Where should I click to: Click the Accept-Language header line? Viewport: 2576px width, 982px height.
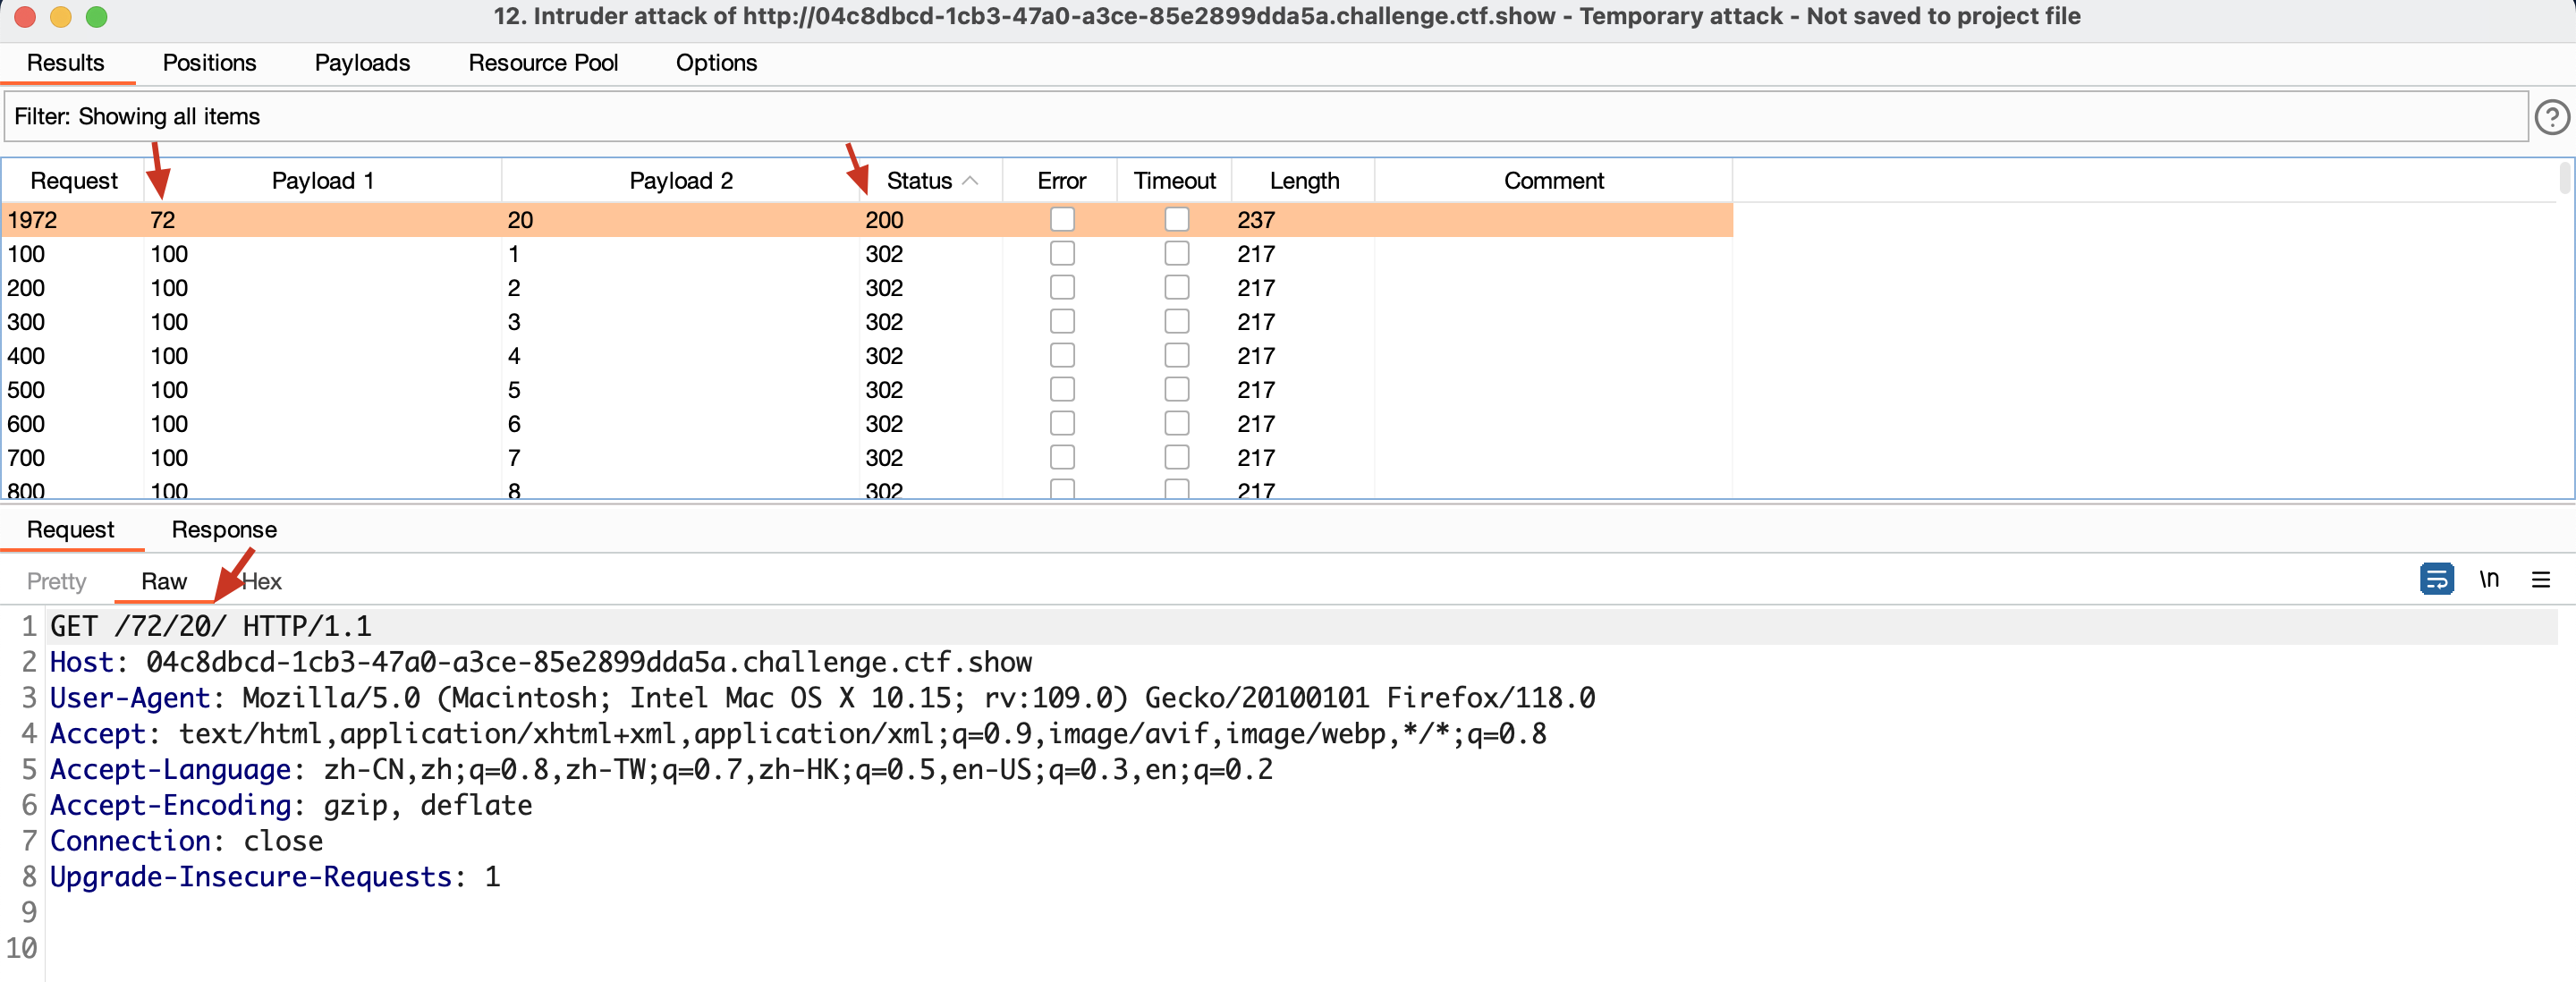[661, 770]
